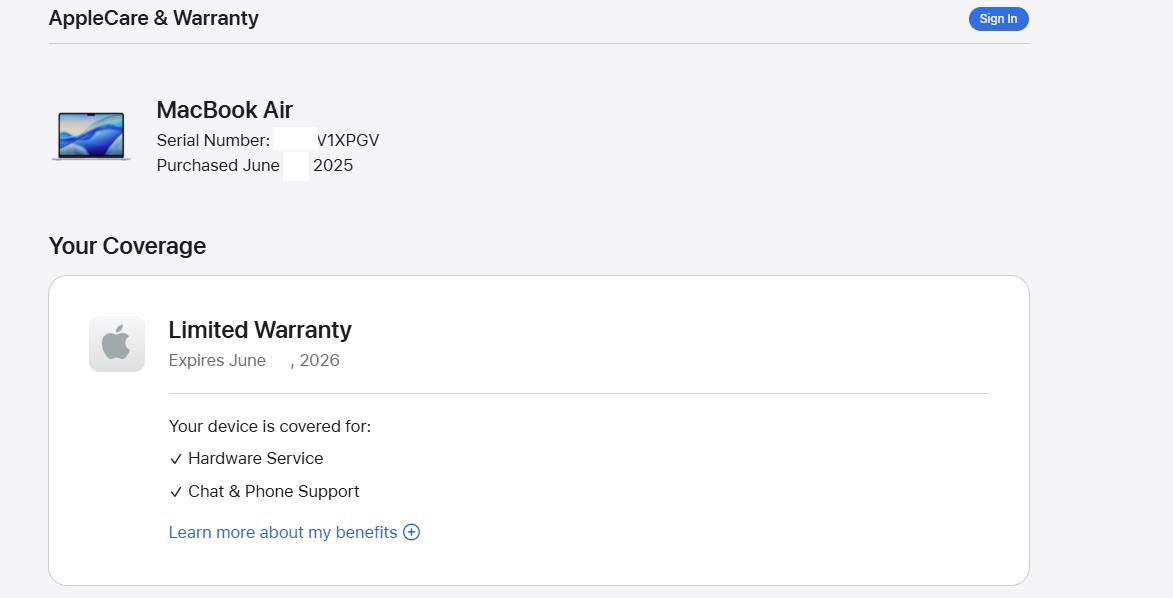Click the Limited Warranty heading
The image size is (1173, 598).
click(x=259, y=330)
